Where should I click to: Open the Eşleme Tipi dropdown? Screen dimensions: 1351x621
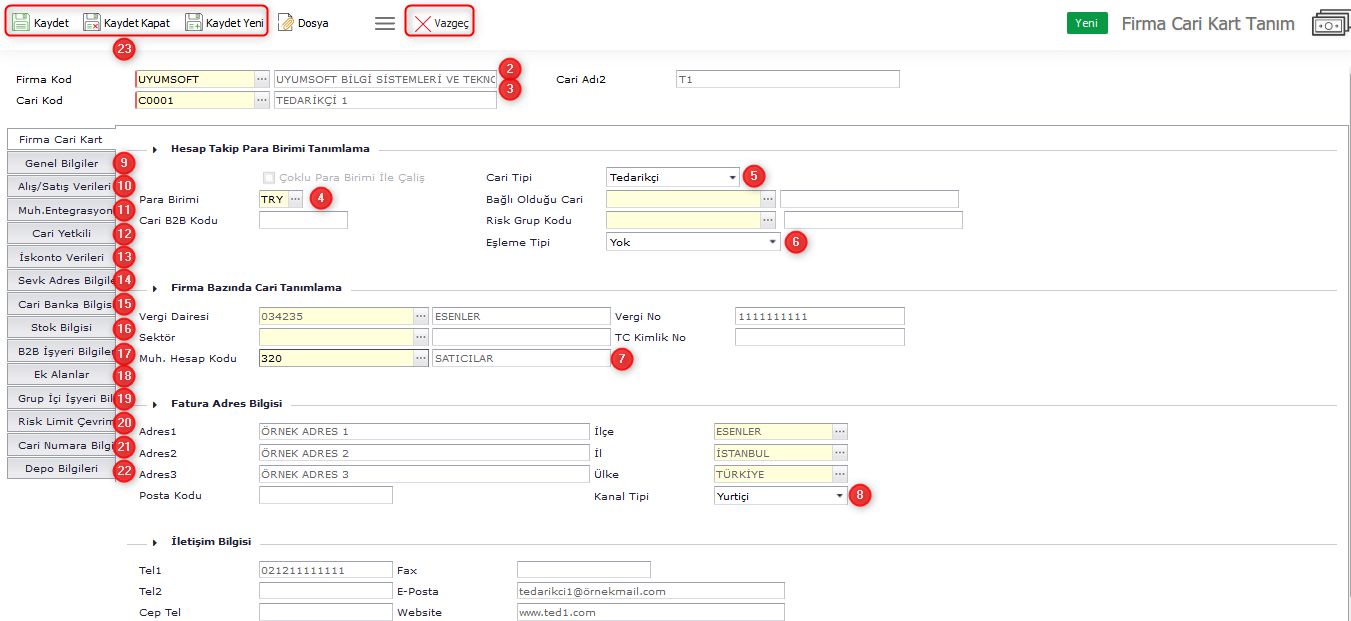click(772, 242)
